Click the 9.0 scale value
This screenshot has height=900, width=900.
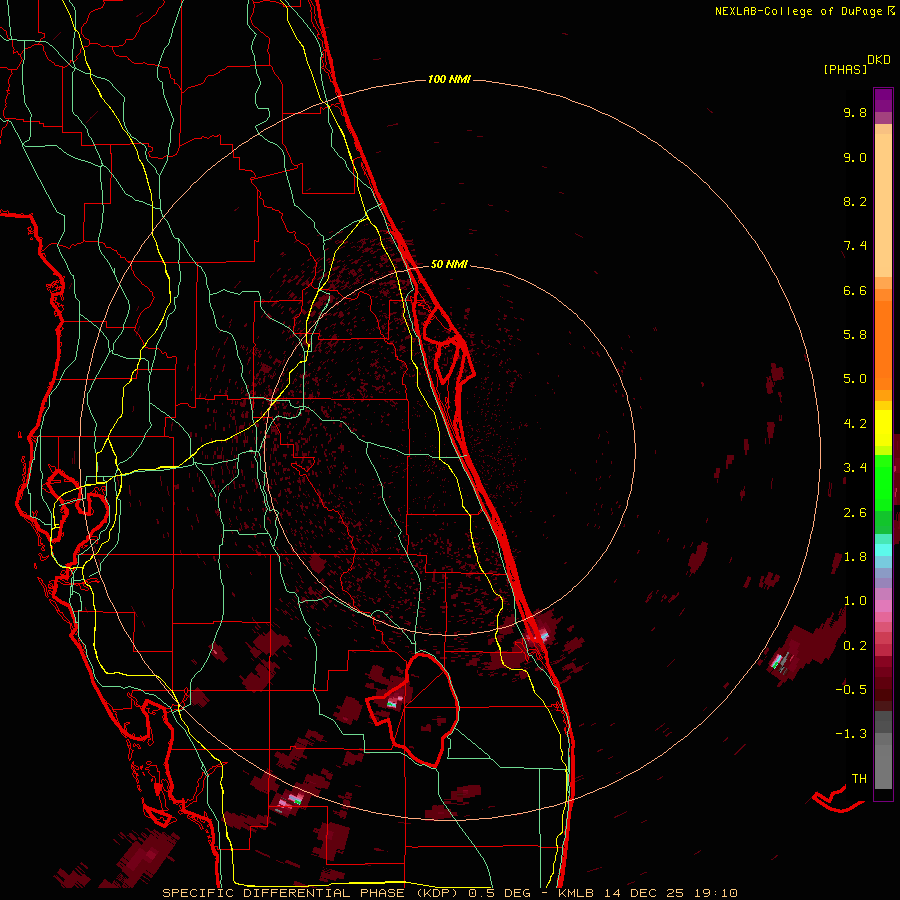tap(855, 157)
